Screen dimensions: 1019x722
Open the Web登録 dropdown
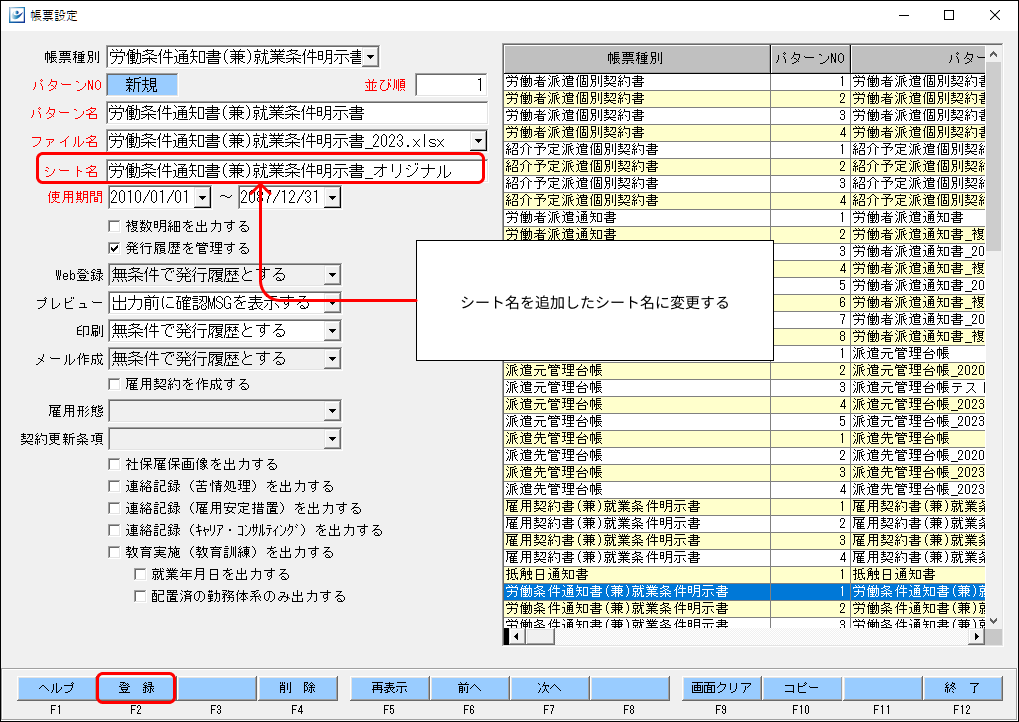click(x=332, y=275)
